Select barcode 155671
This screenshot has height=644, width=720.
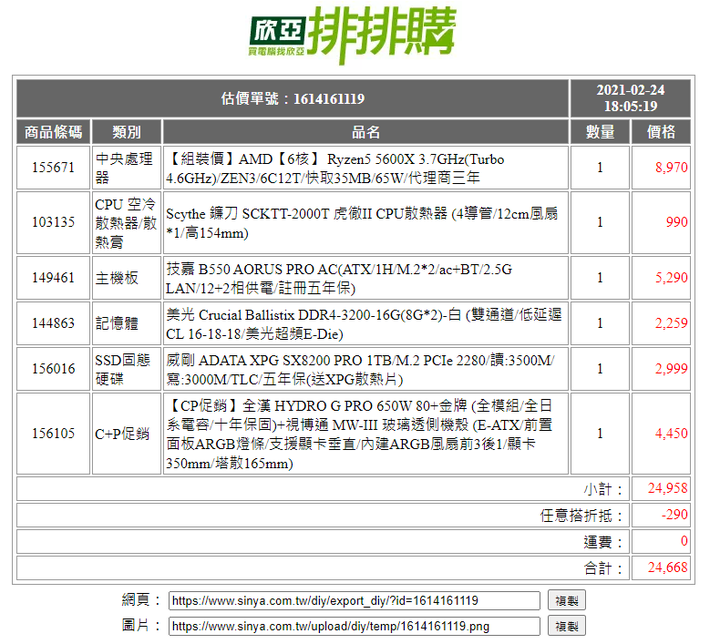coord(53,168)
